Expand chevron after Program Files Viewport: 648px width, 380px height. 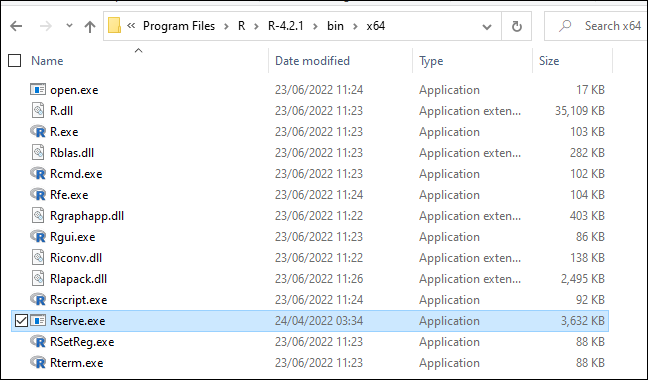(x=226, y=26)
